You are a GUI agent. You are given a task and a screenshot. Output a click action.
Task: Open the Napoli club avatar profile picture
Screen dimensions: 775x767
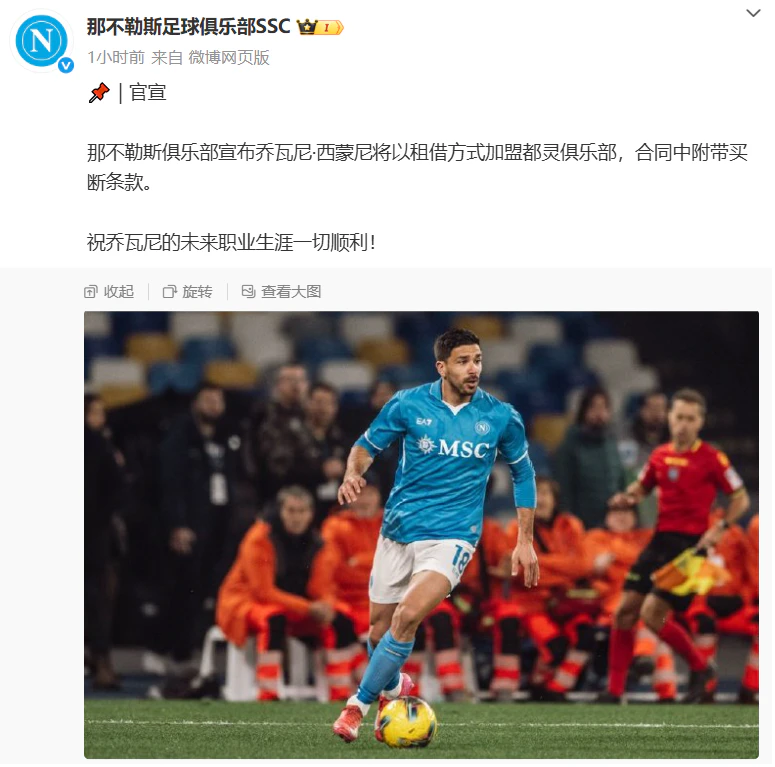point(42,41)
